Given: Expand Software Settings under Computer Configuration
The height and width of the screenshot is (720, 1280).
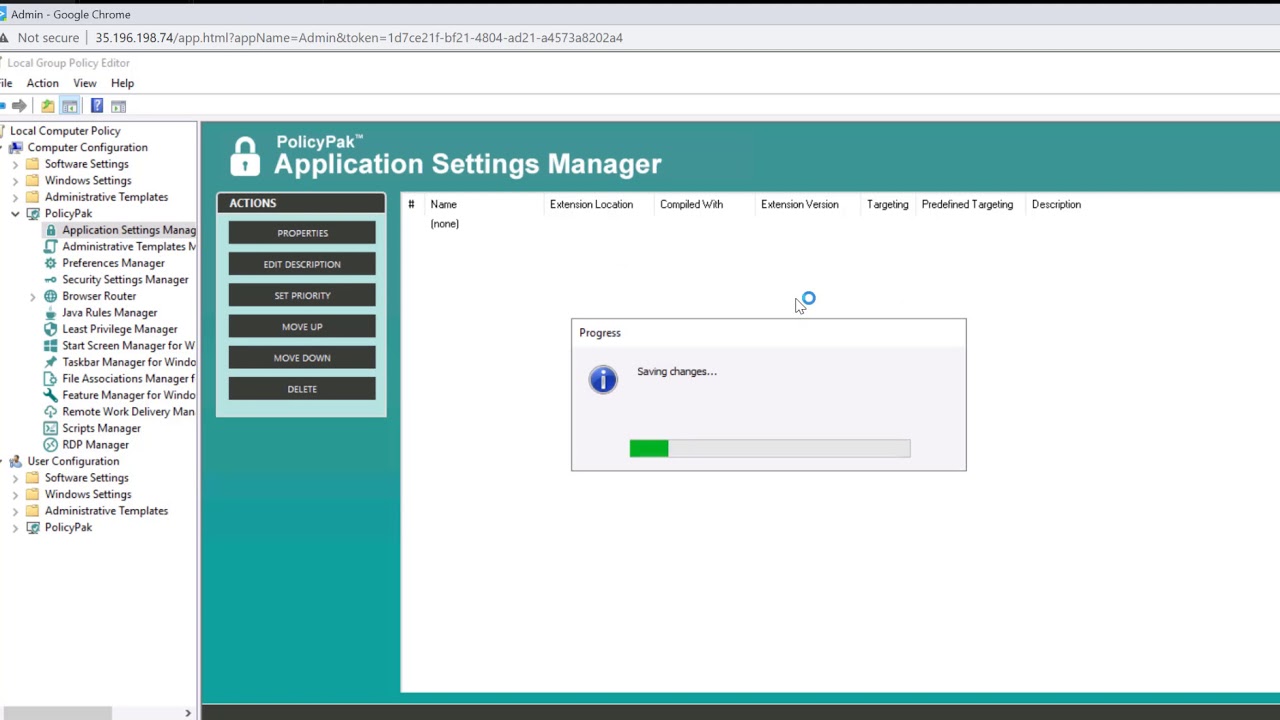Looking at the screenshot, I should [x=15, y=164].
